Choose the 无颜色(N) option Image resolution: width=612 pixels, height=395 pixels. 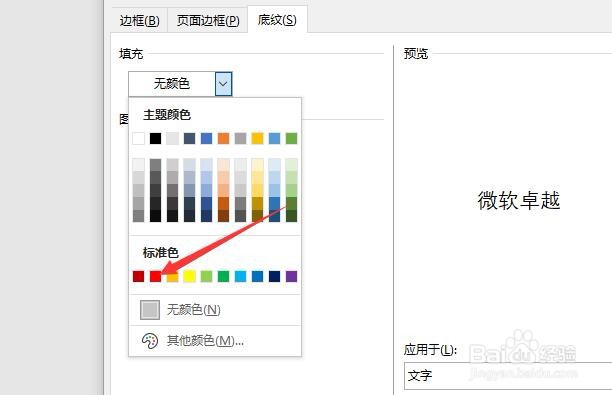pos(215,310)
